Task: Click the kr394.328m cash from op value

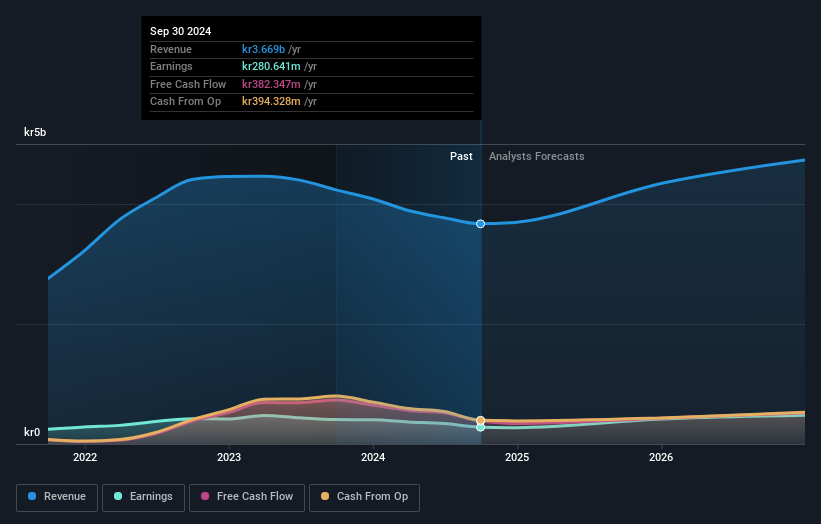Action: pos(271,102)
